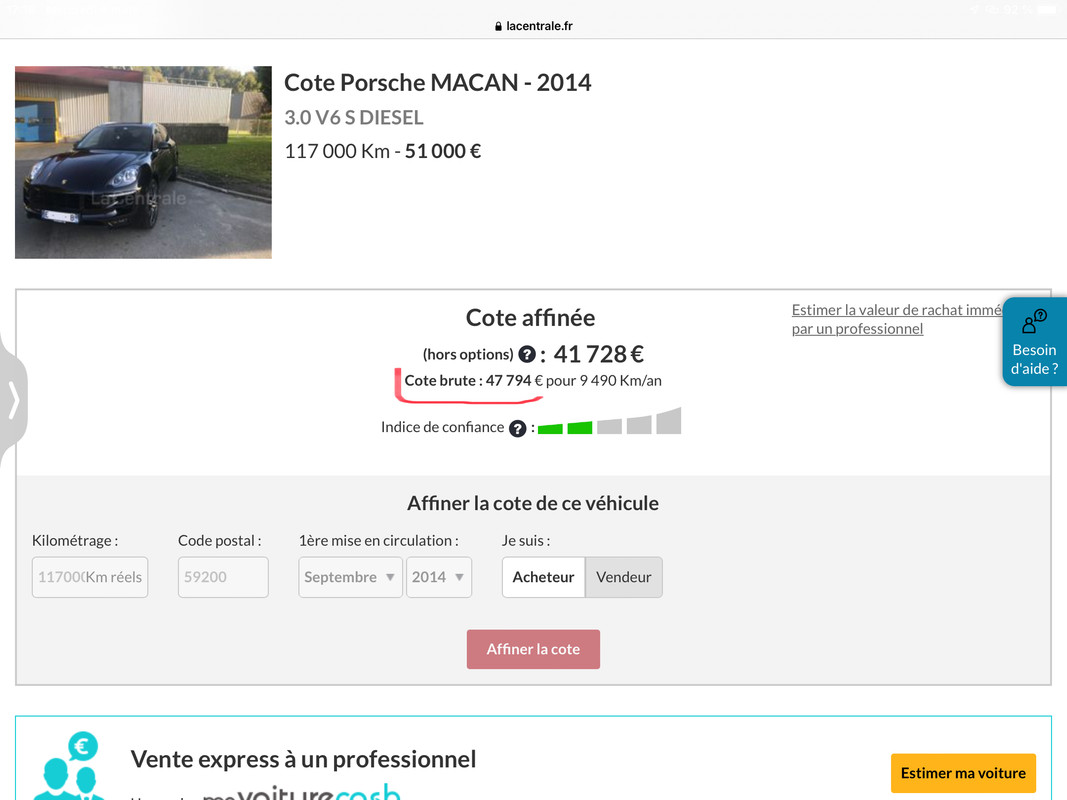Screen dimensions: 1067x800
Task: Open the Indice de confiance help icon
Action: (x=517, y=429)
